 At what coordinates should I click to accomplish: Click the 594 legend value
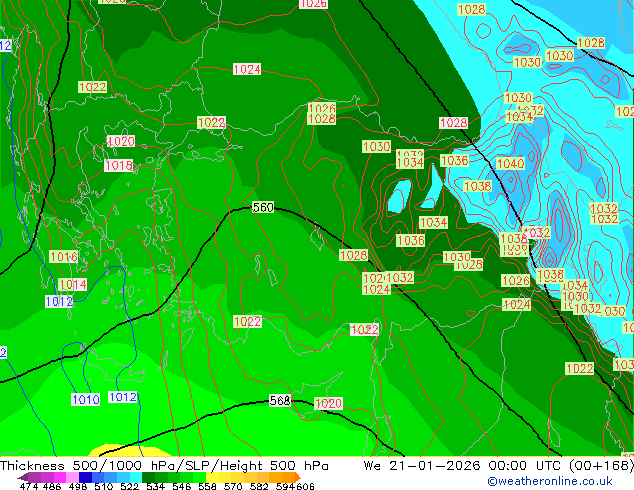pos(285,486)
